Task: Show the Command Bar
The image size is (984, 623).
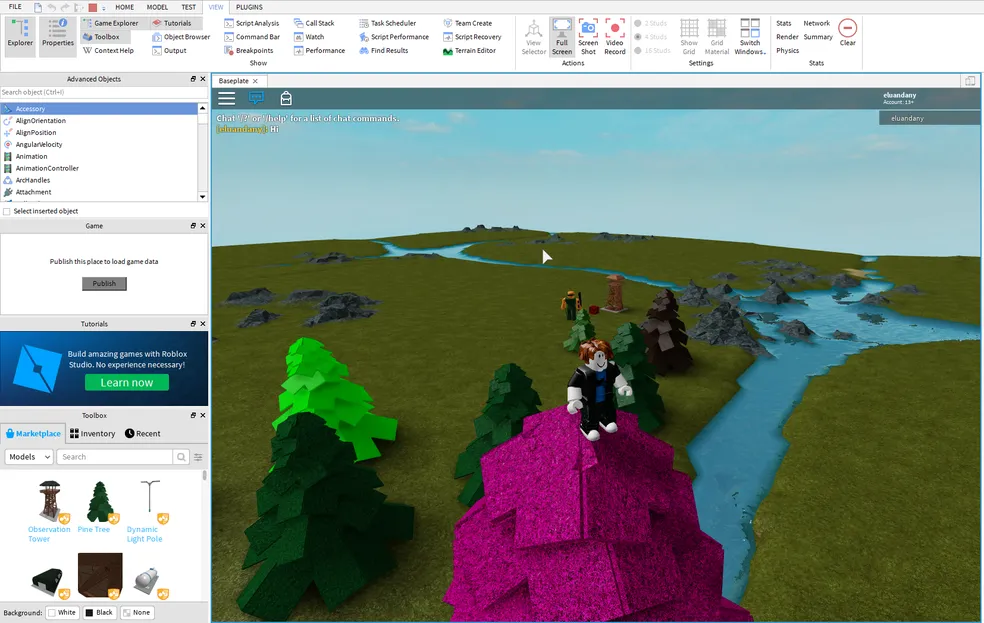Action: pos(252,37)
